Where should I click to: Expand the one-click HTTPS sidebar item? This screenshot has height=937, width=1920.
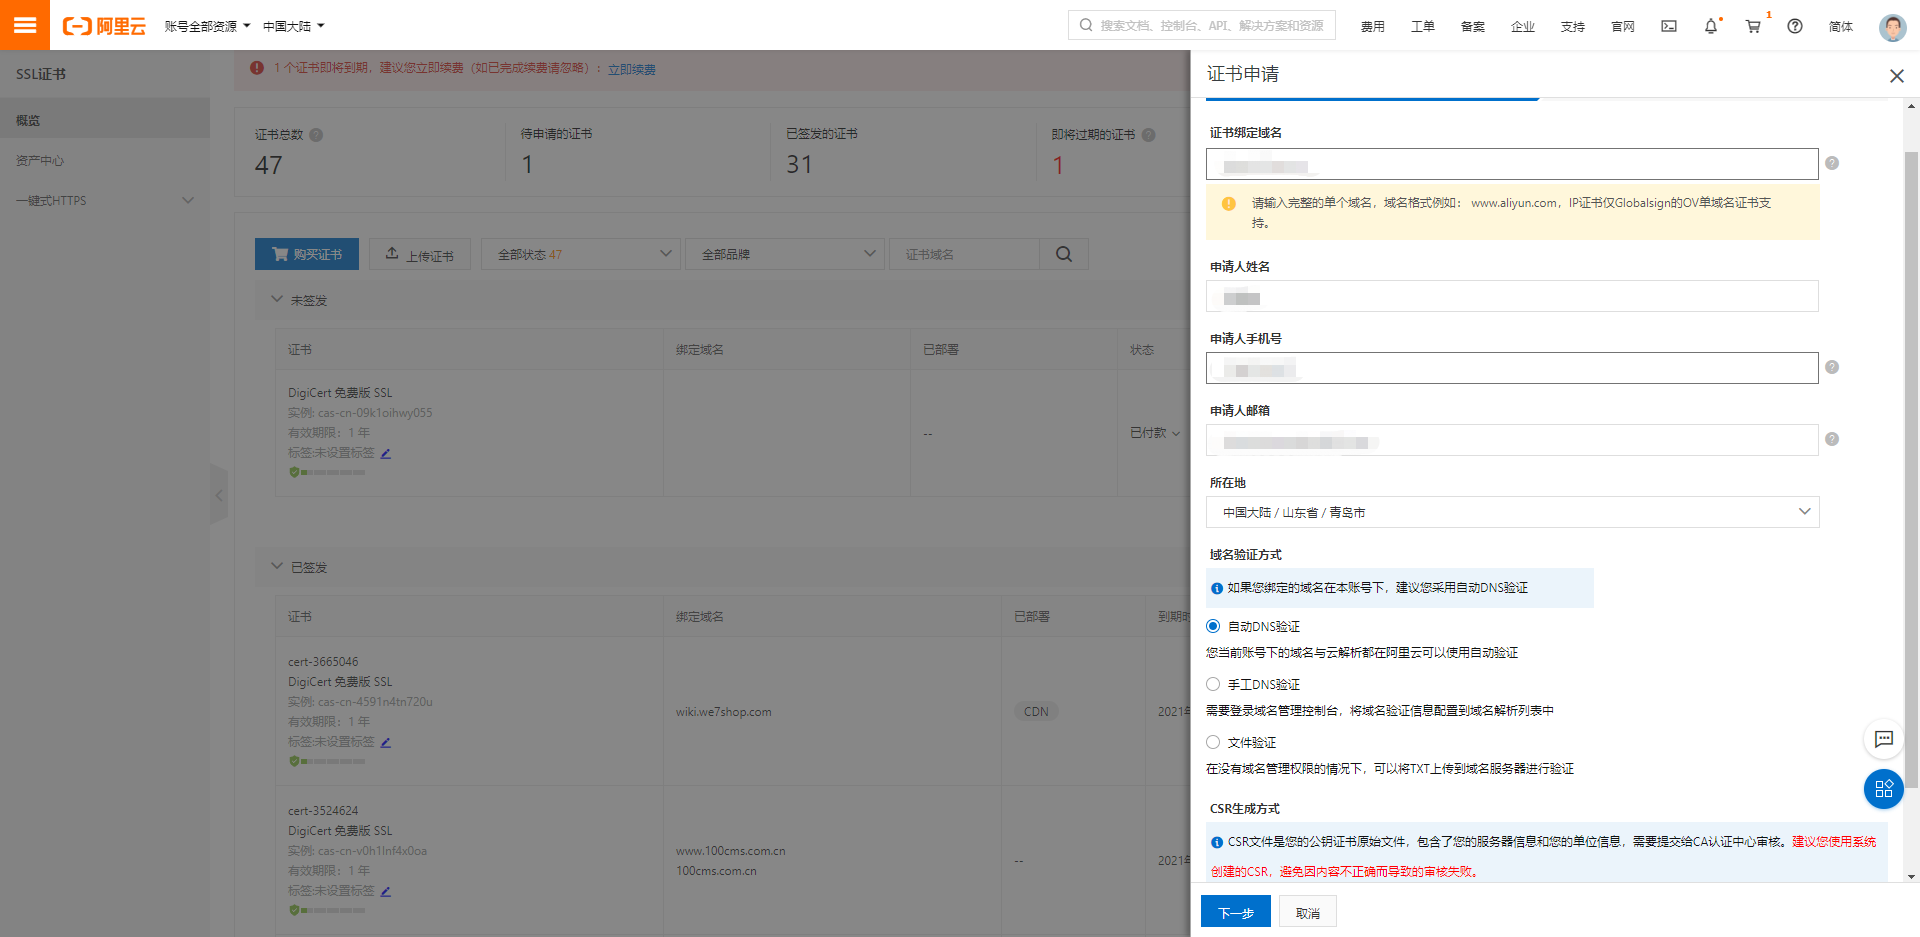coord(105,200)
